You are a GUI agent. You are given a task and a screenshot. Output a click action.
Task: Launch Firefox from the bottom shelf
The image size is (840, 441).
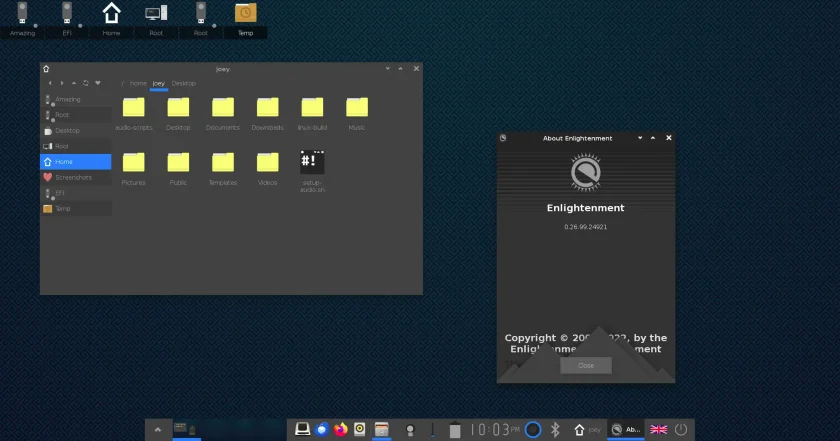(x=341, y=429)
